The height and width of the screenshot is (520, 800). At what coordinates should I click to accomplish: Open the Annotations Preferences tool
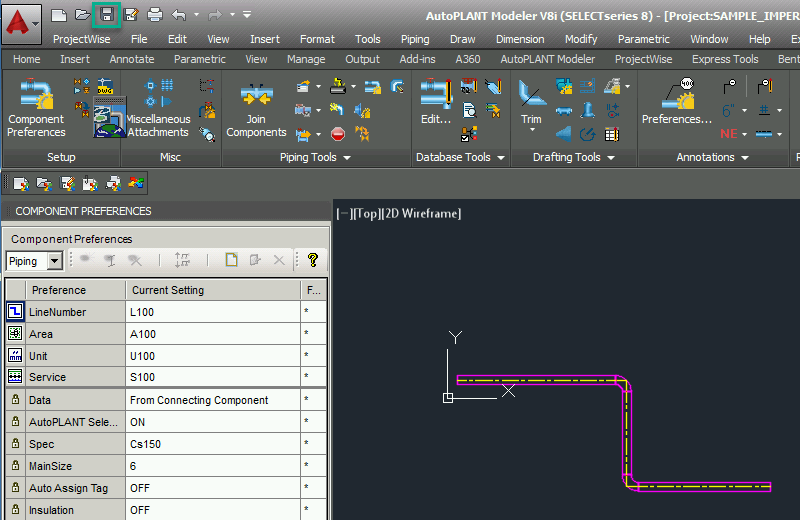pos(677,102)
